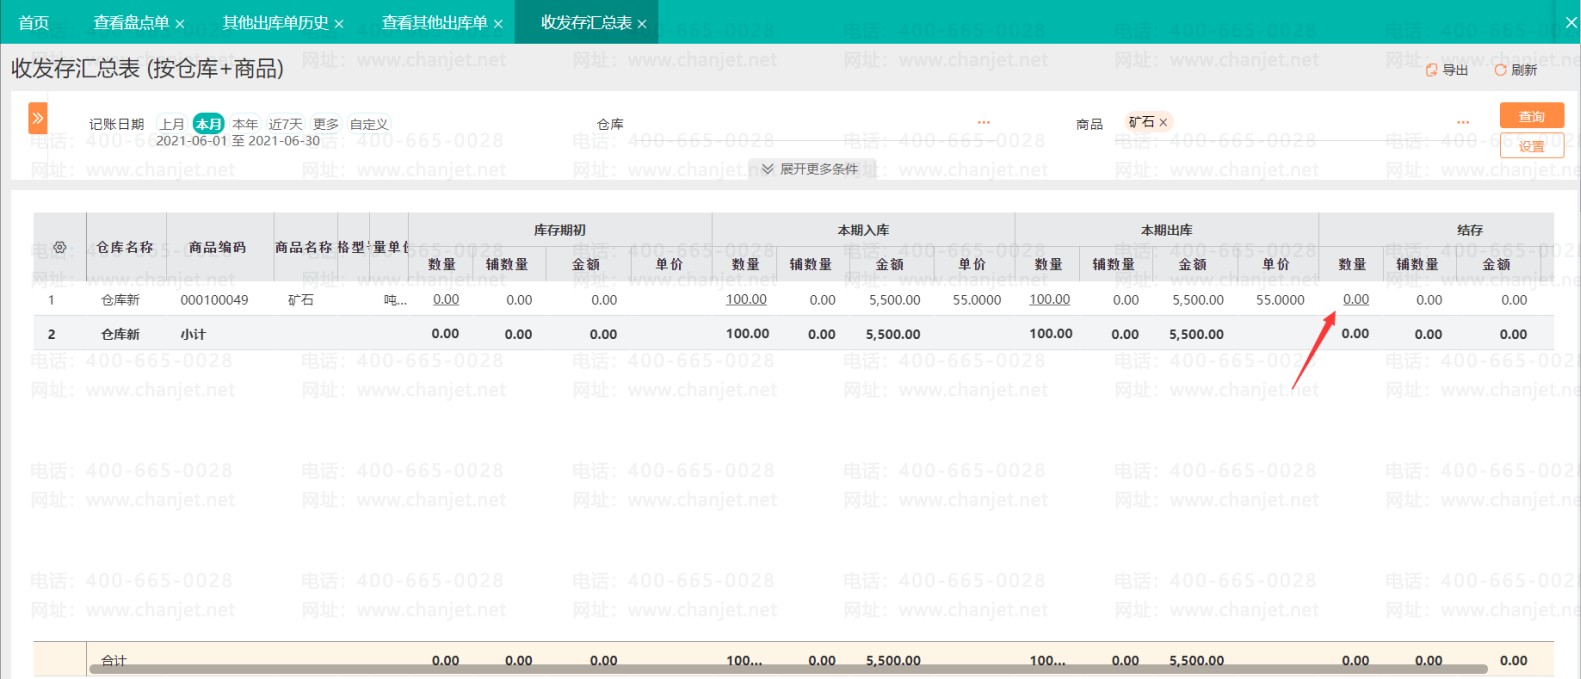Select the 收发存汇总表 tab
This screenshot has height=679, width=1581.
click(586, 23)
